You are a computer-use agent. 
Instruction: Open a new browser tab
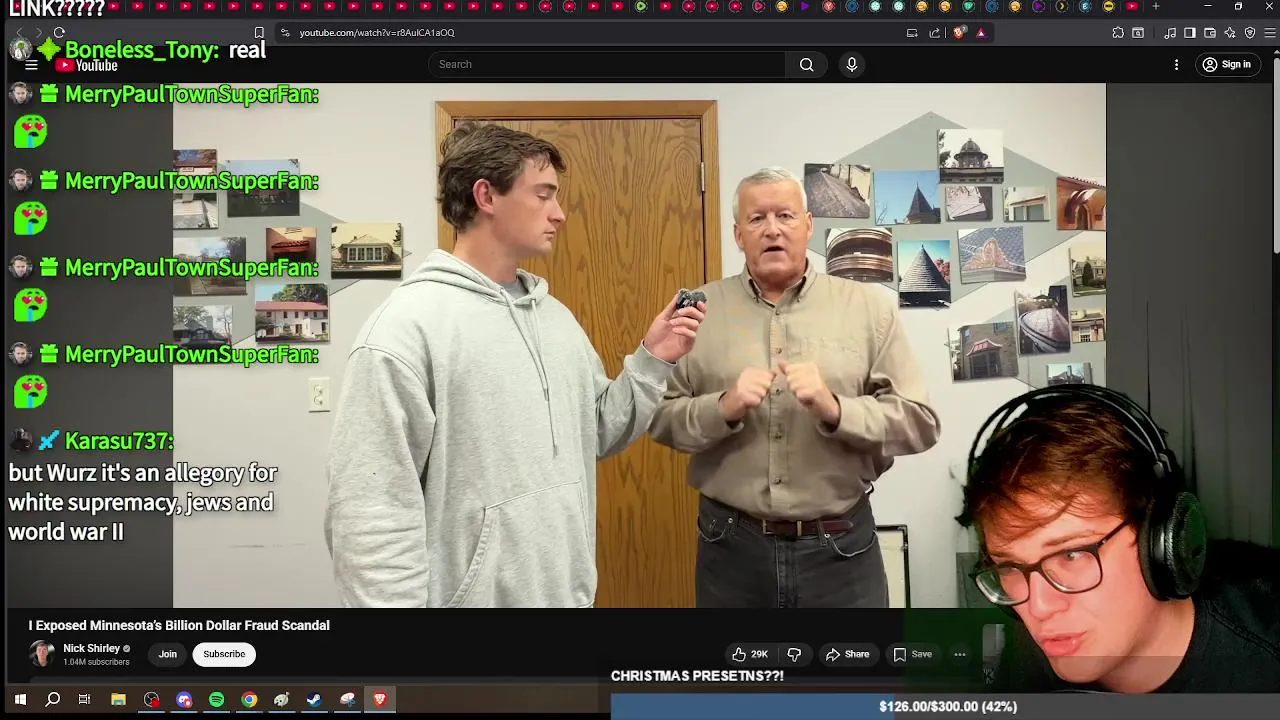(1156, 6)
